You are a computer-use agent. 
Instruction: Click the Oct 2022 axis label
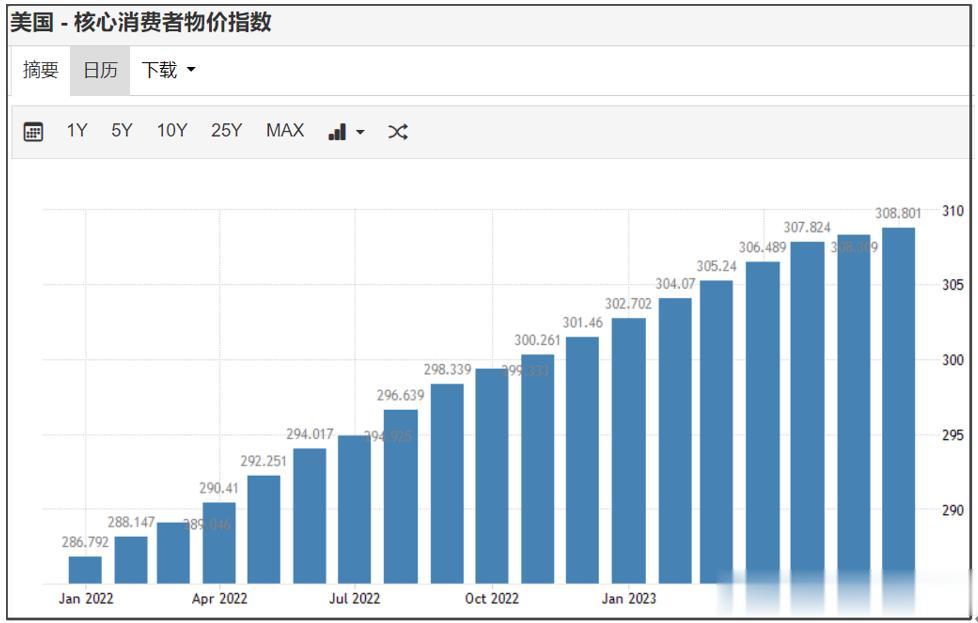tap(491, 599)
